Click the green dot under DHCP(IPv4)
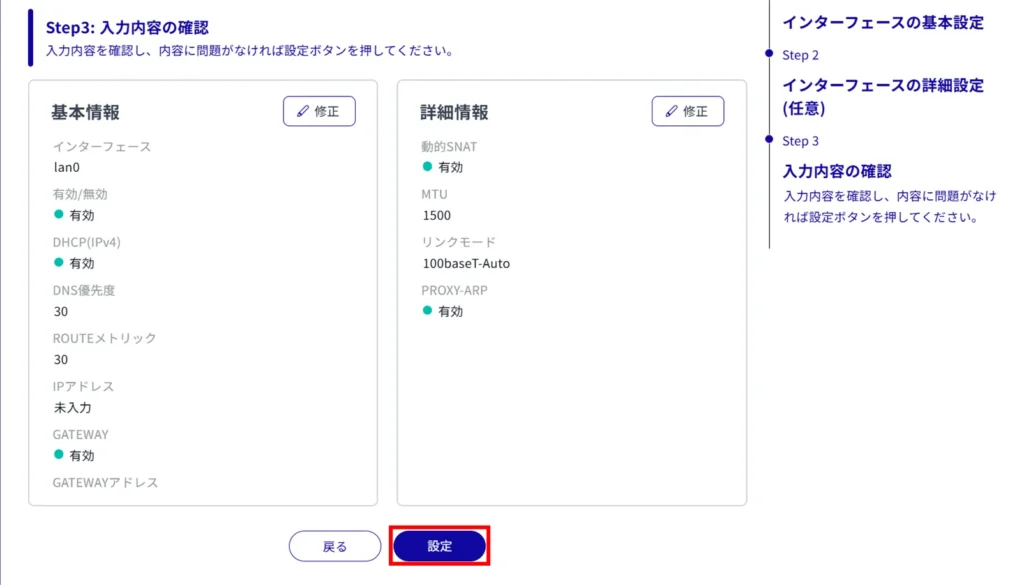 coord(59,263)
